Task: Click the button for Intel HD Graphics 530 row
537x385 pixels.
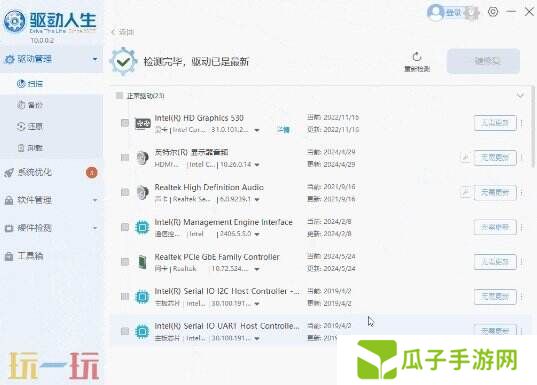Action: click(x=495, y=123)
